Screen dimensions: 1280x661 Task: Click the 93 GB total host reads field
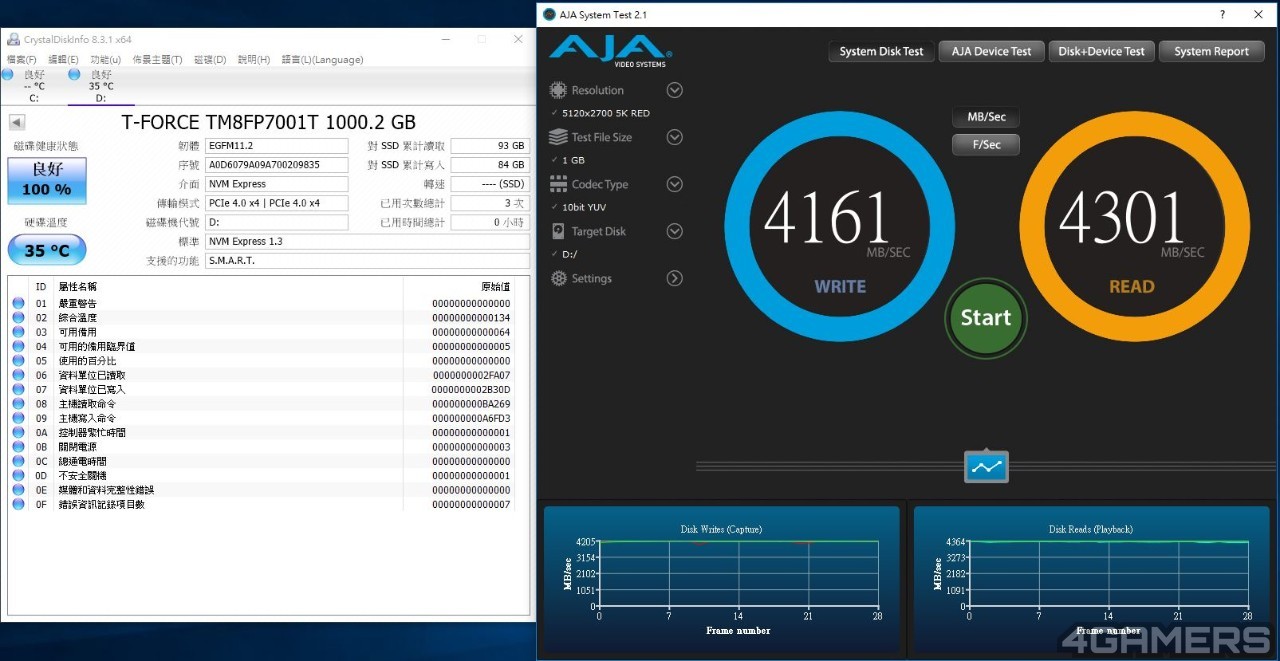click(489, 146)
